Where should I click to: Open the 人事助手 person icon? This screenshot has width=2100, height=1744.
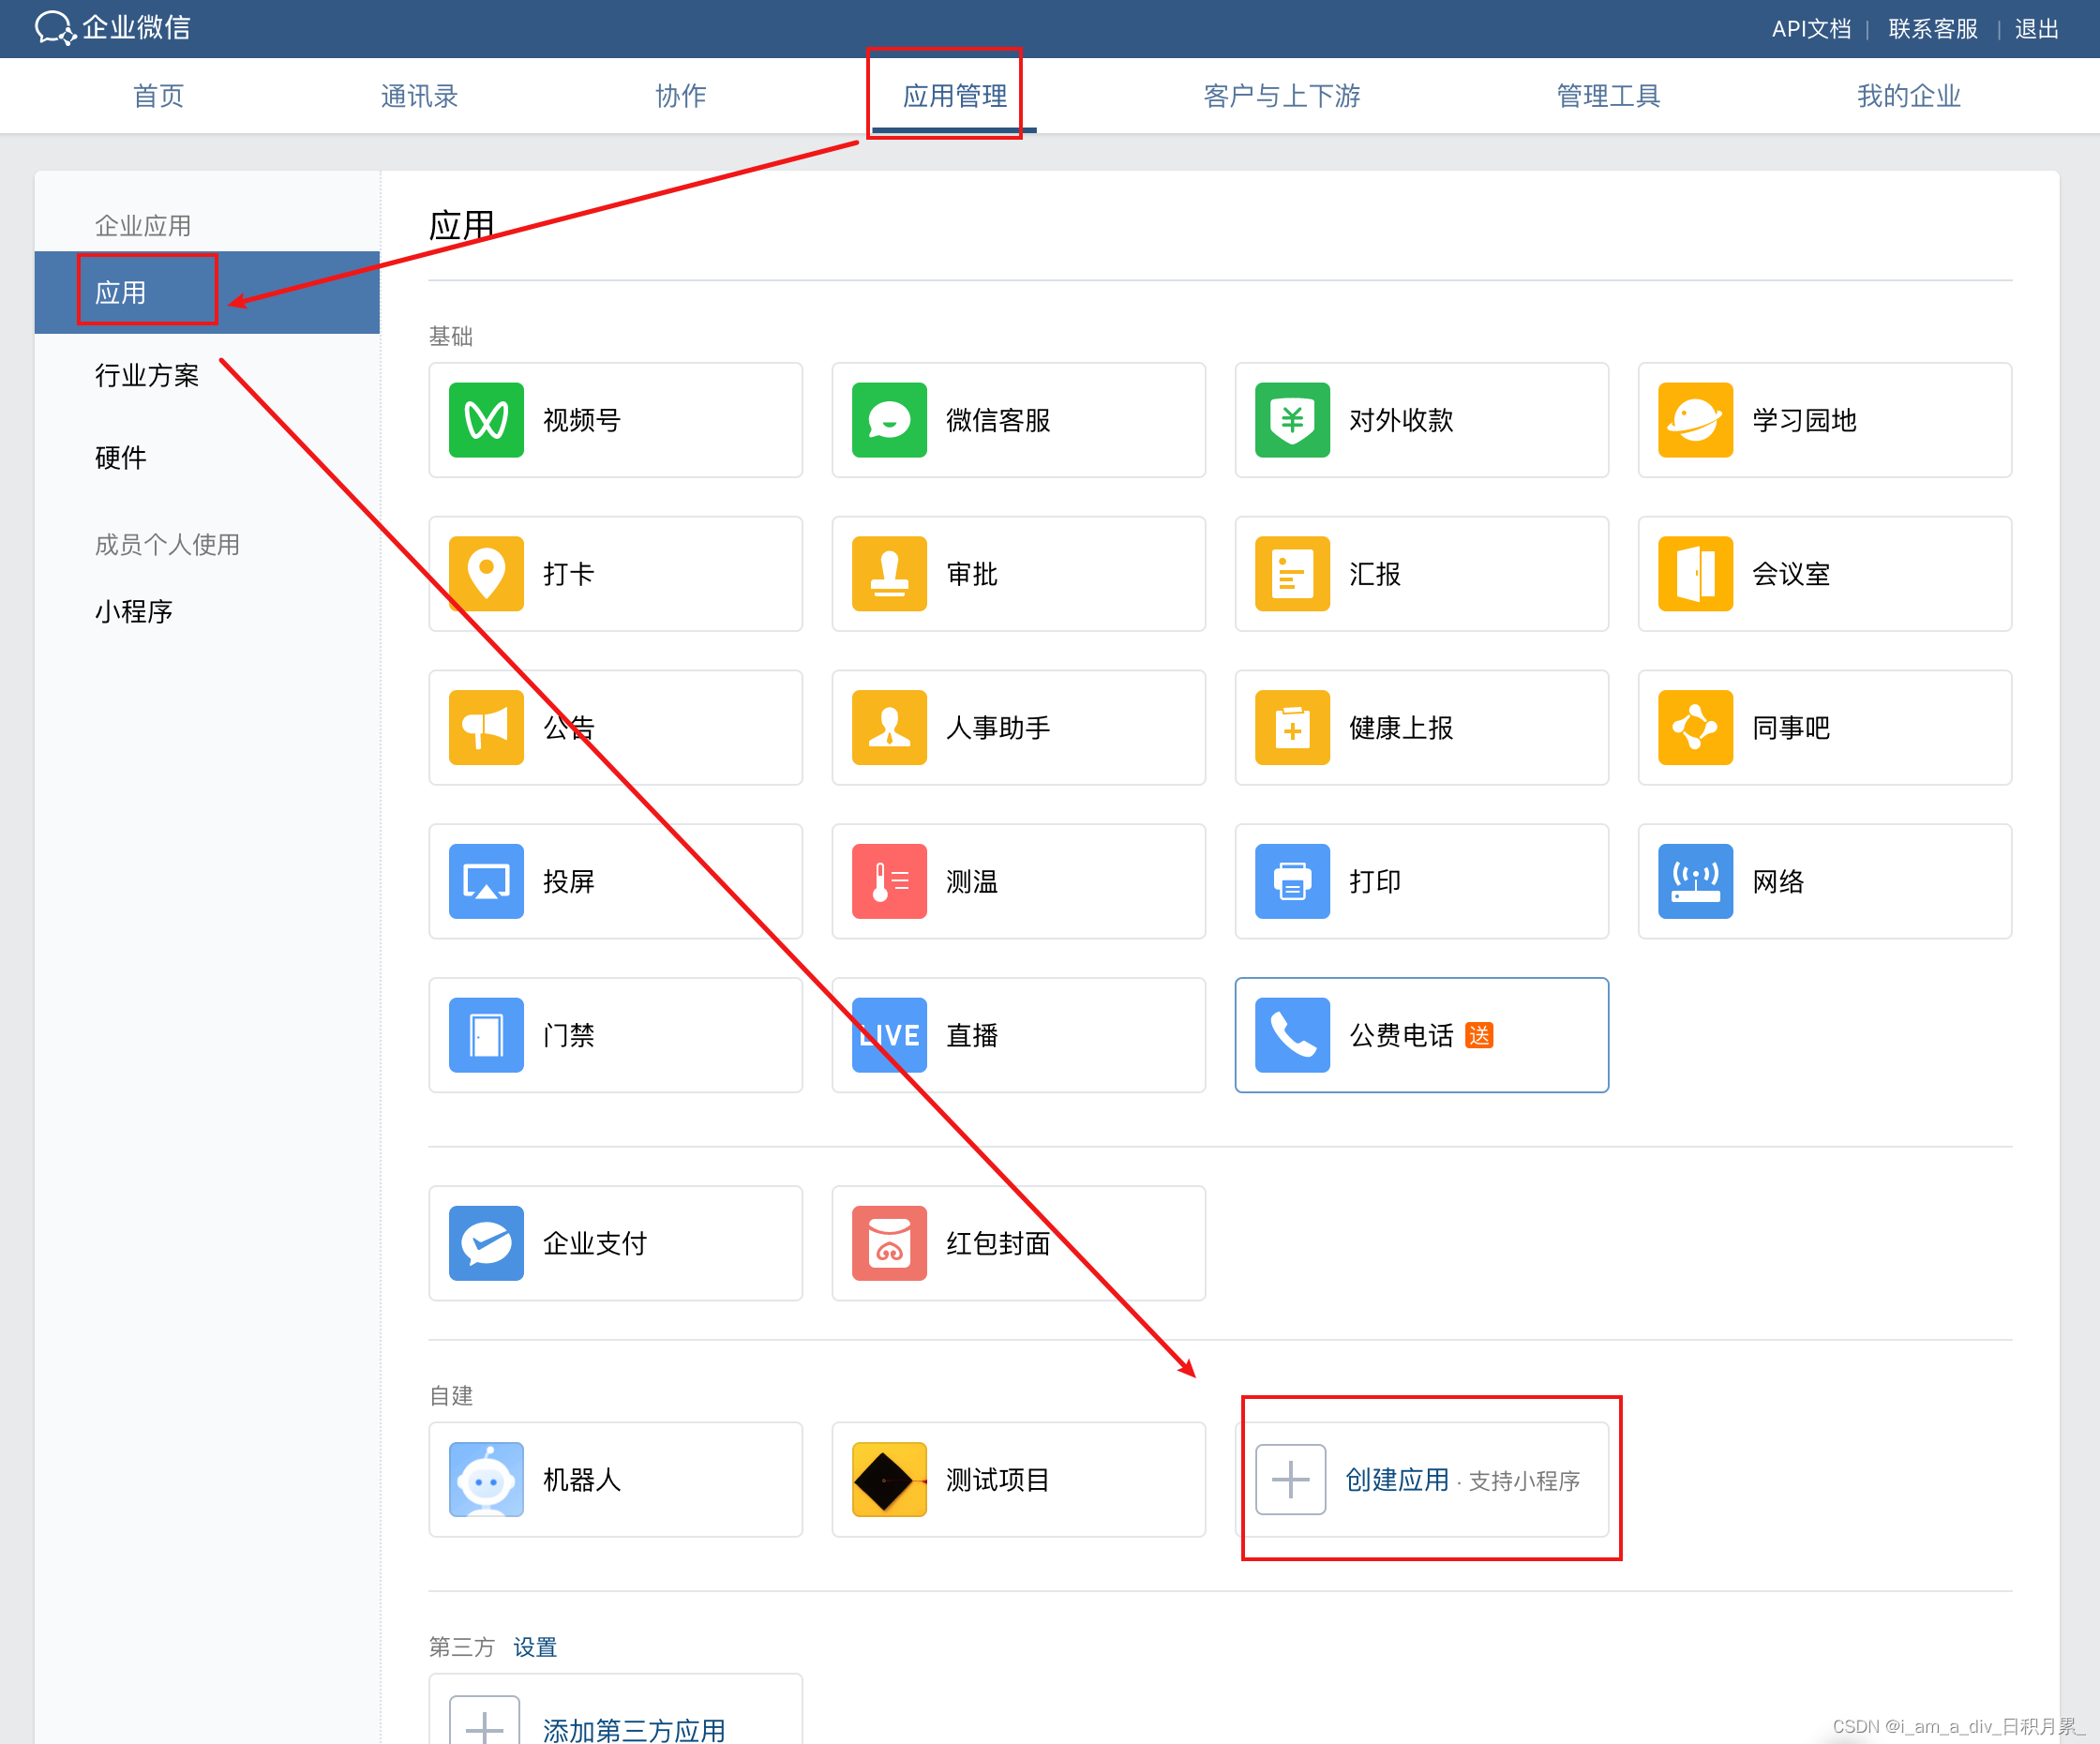click(889, 728)
